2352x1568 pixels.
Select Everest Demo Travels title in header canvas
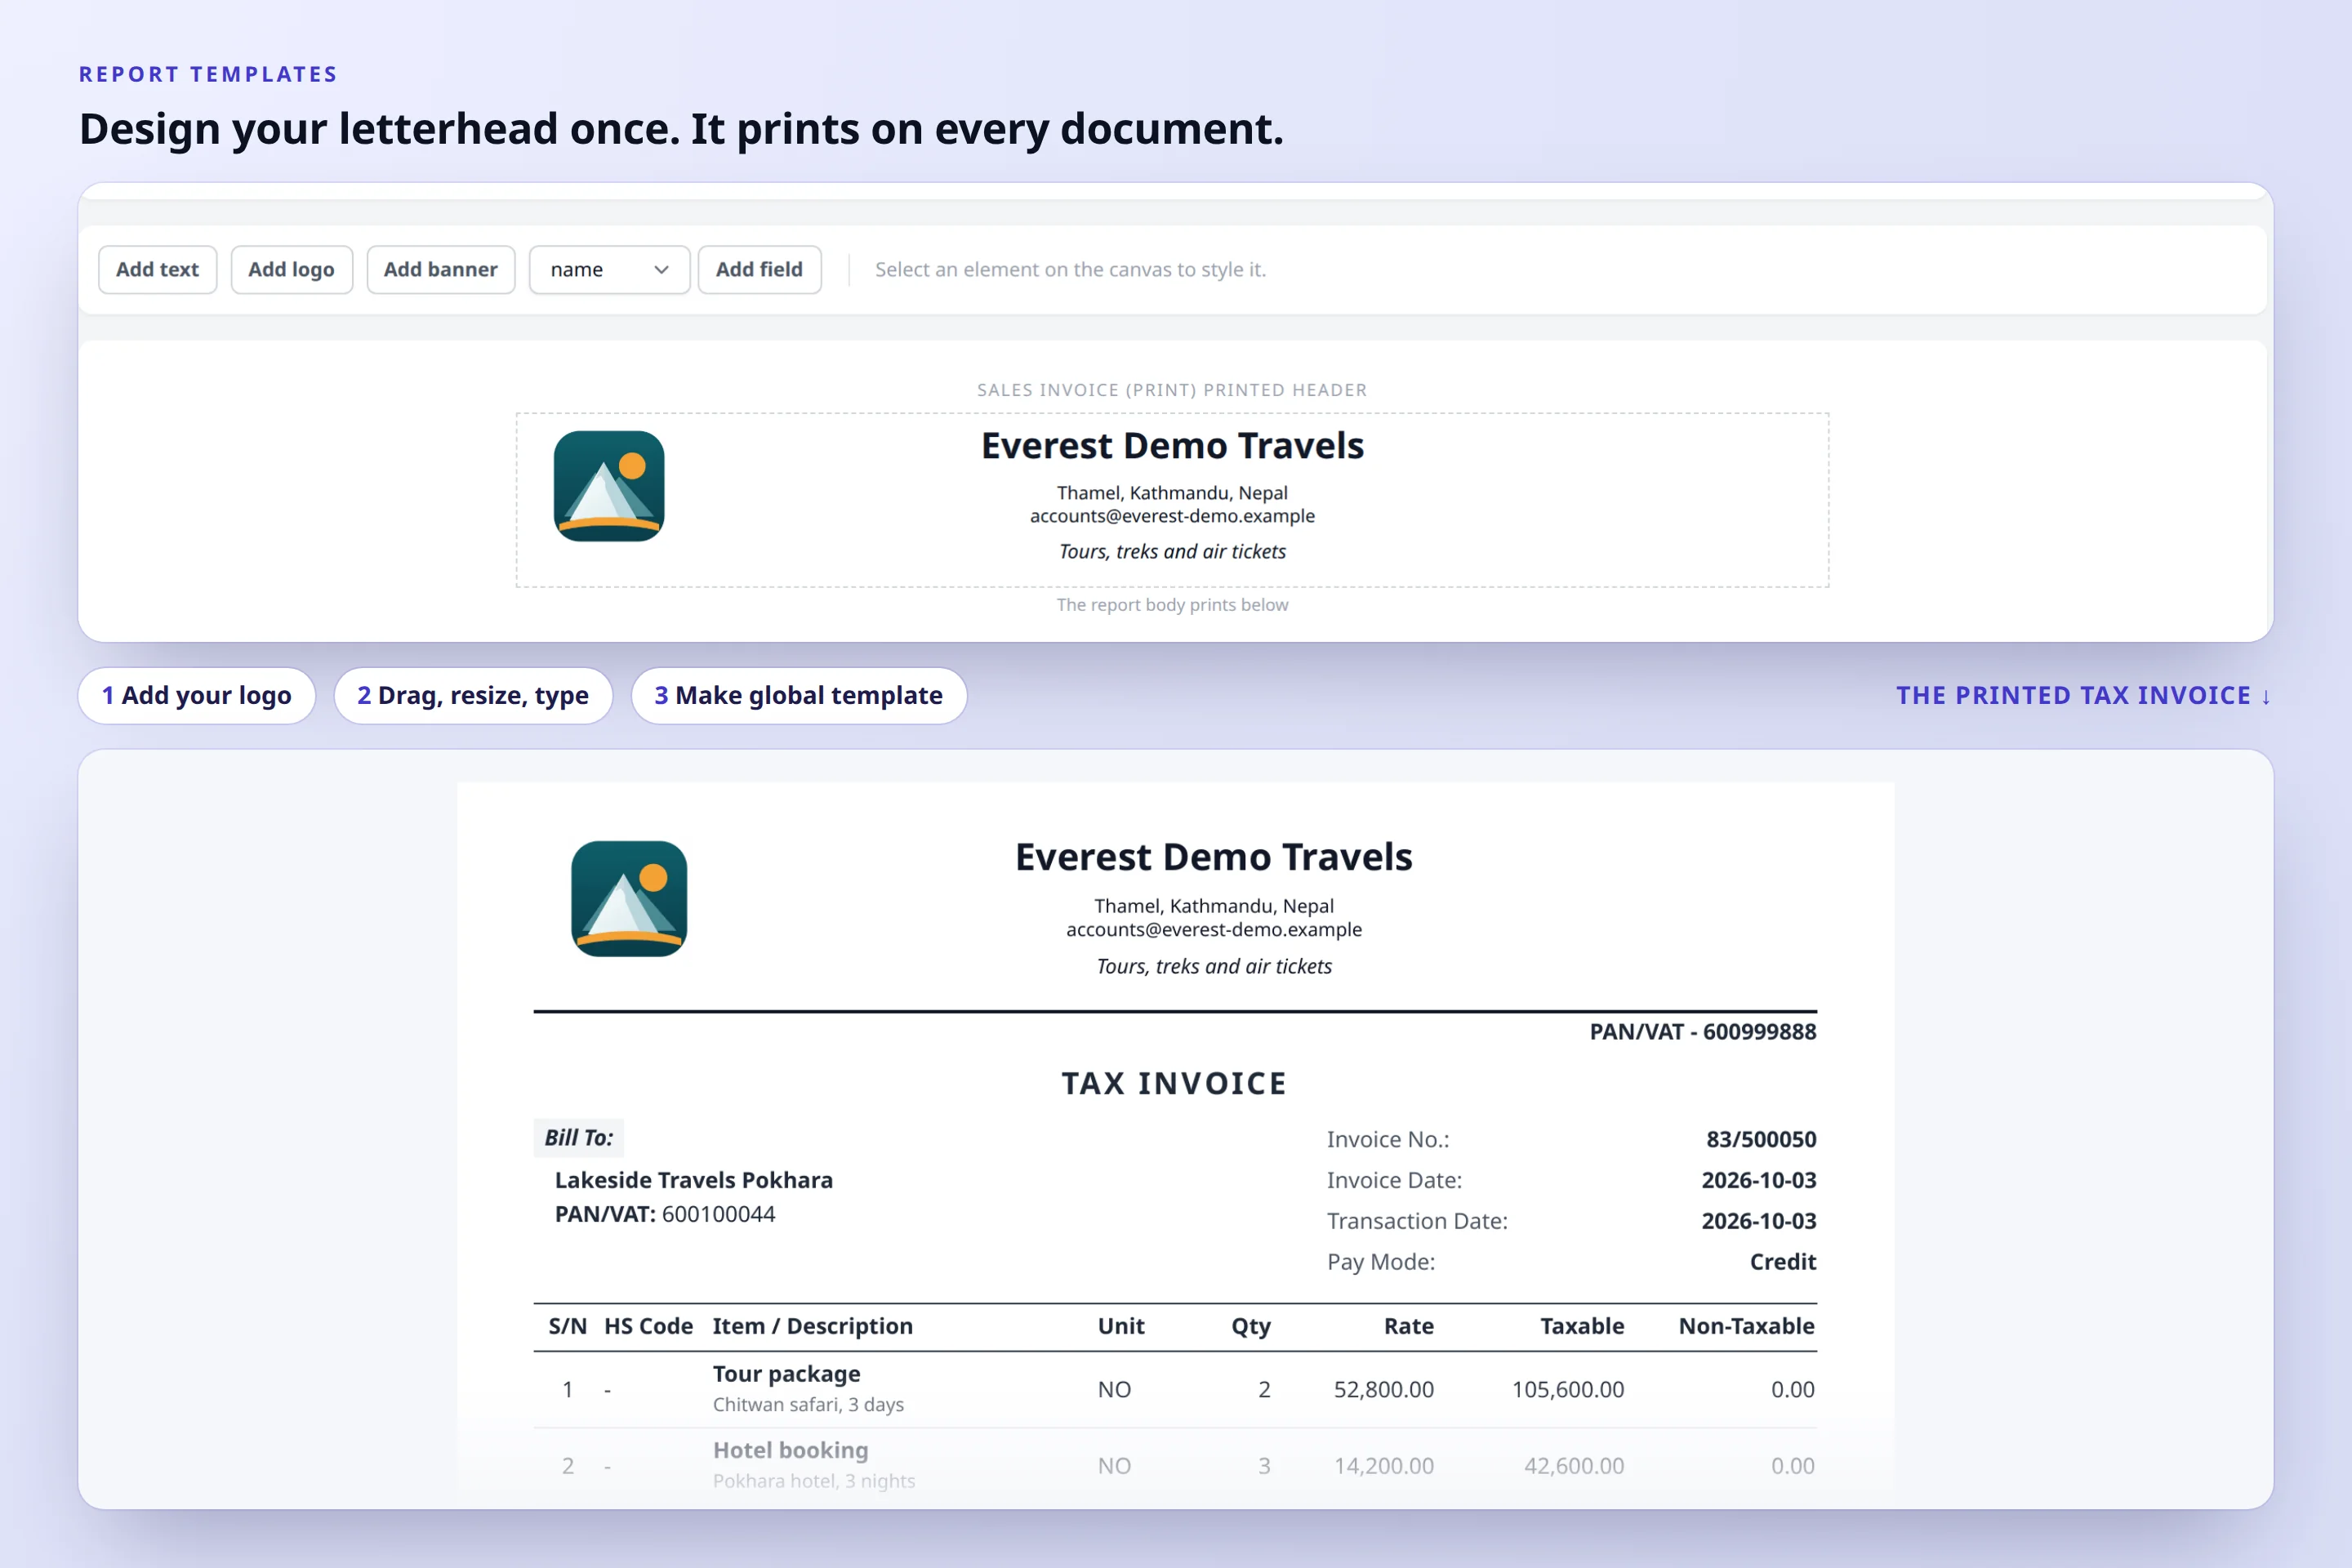coord(1172,446)
